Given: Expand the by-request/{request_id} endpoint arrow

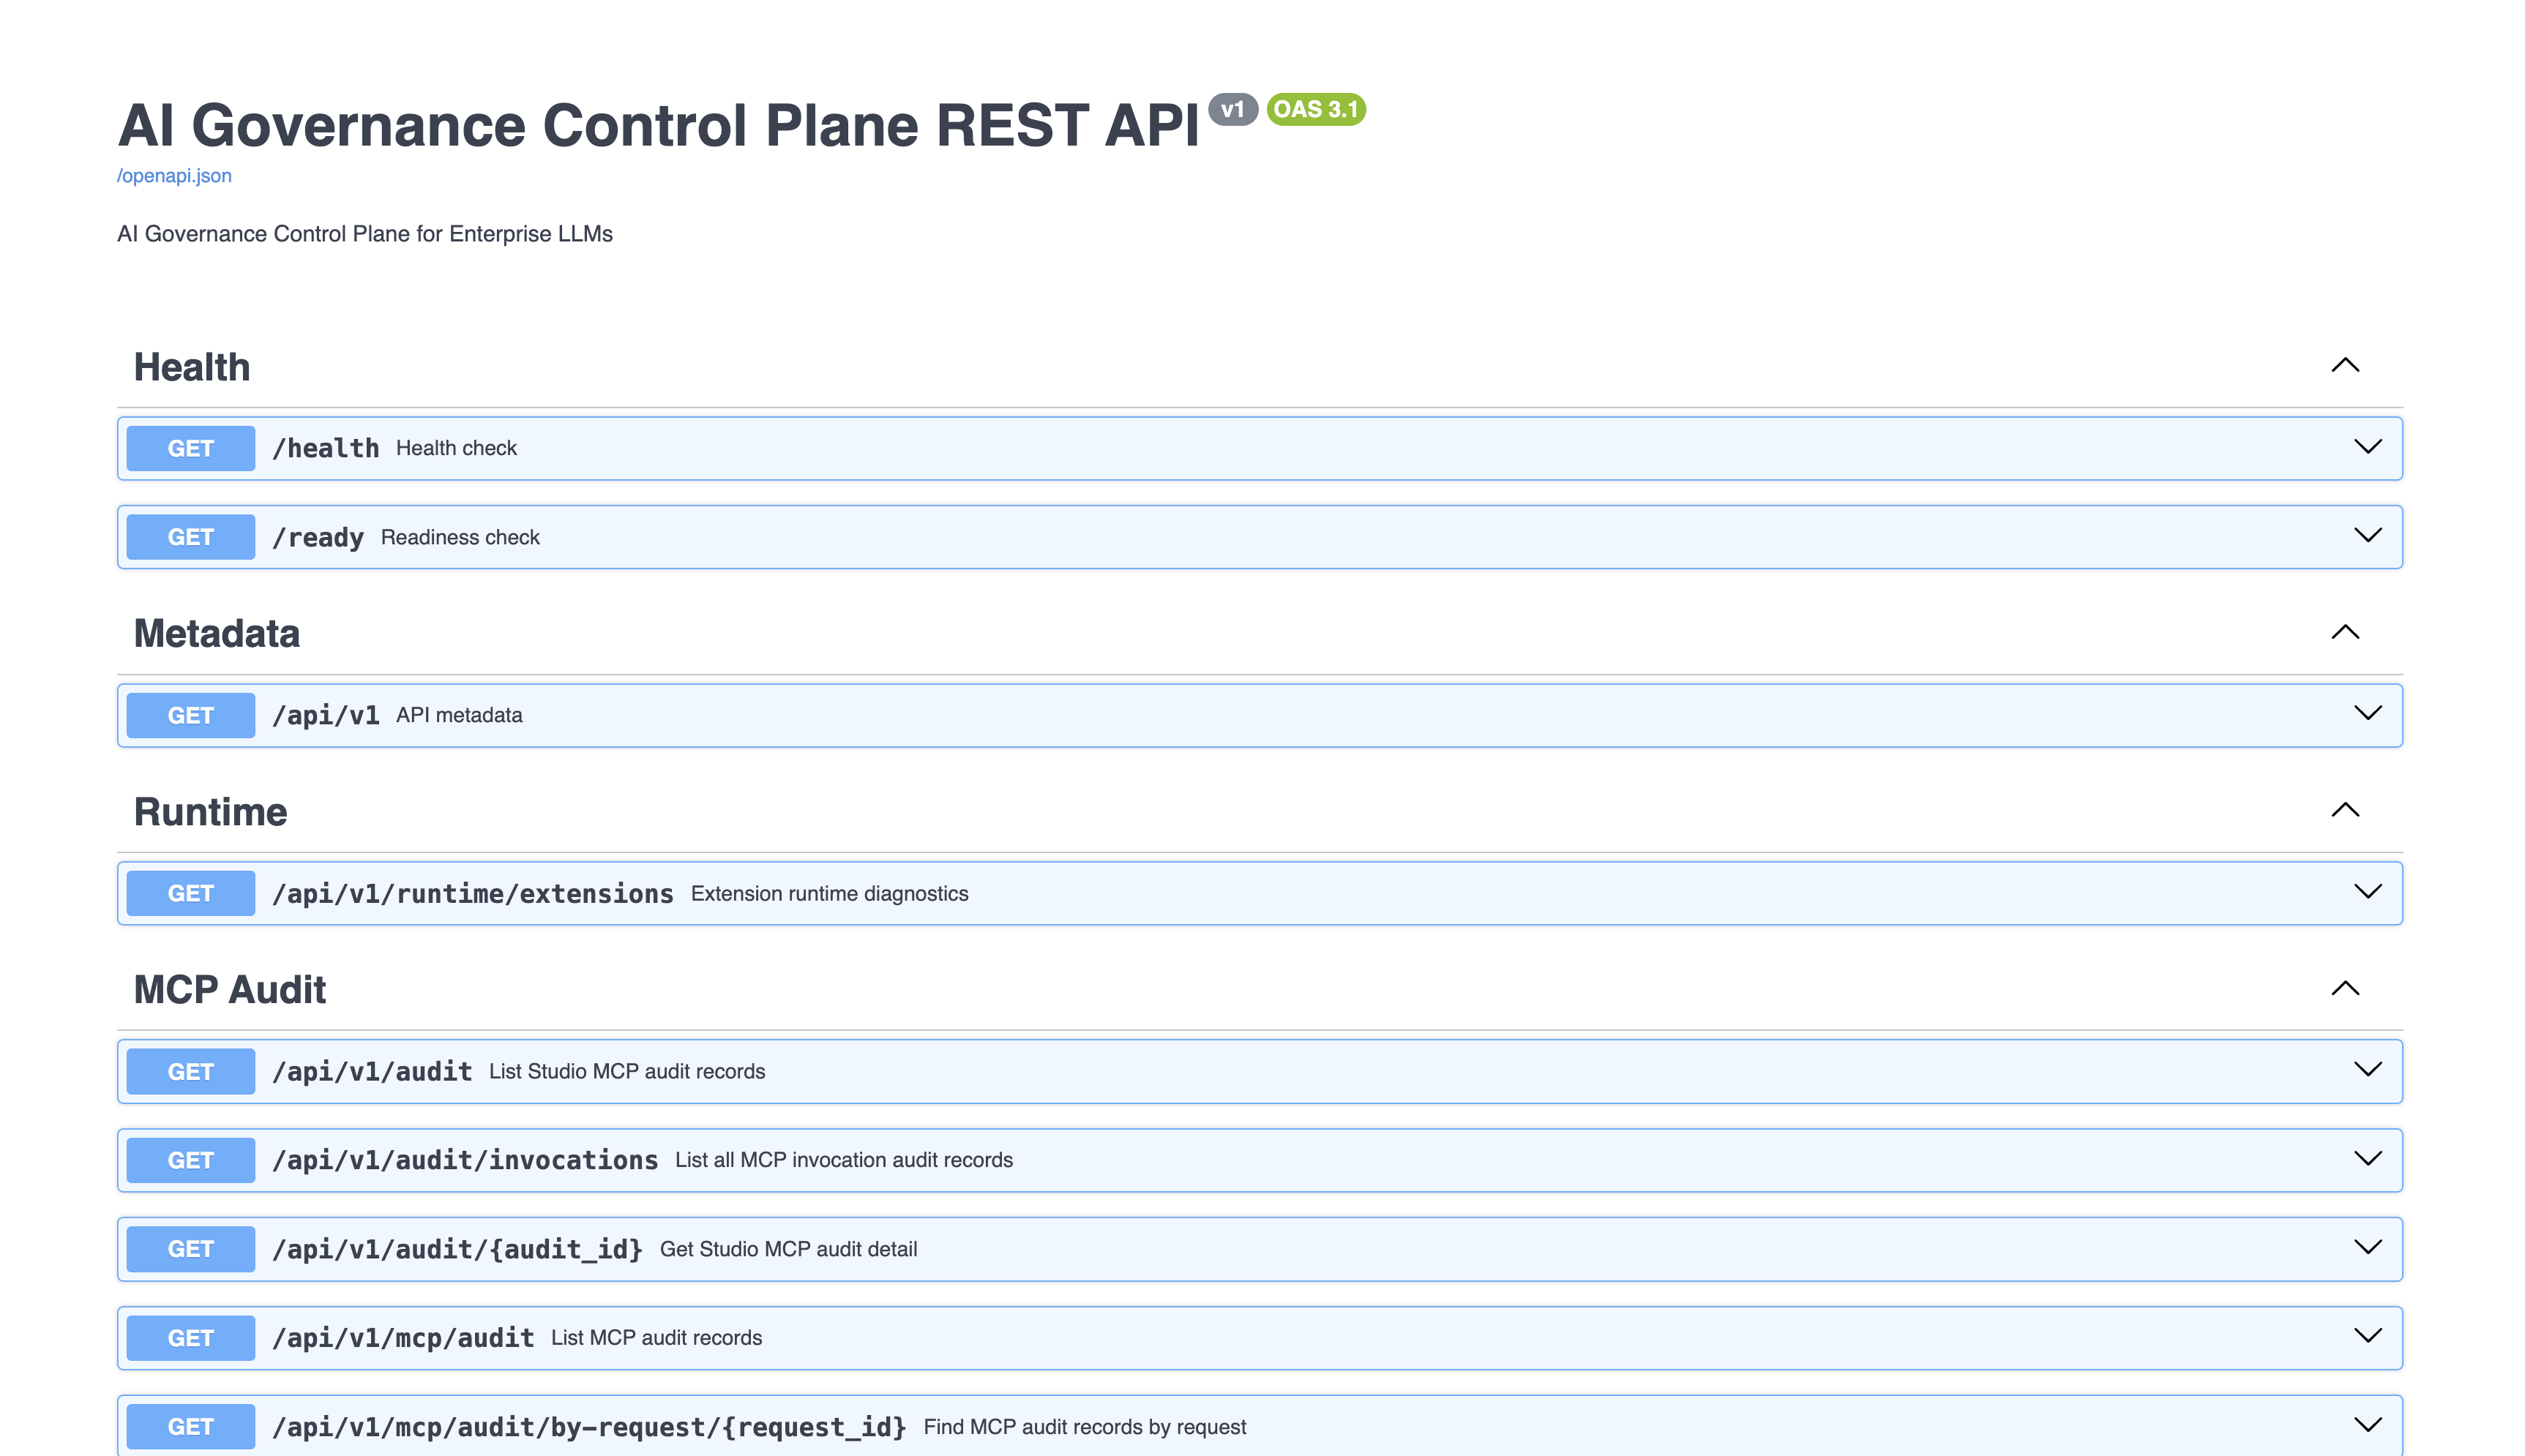Looking at the screenshot, I should pyautogui.click(x=2367, y=1425).
